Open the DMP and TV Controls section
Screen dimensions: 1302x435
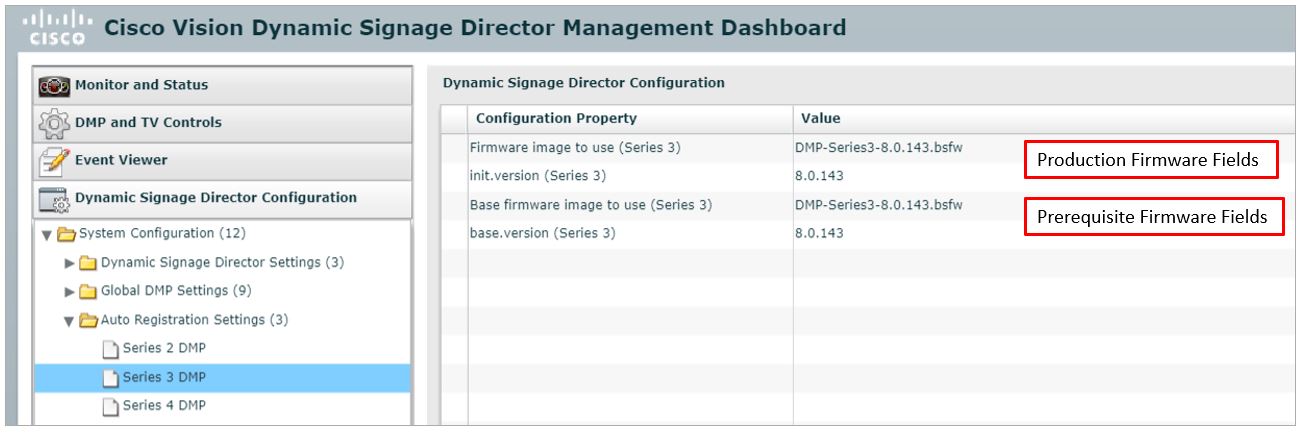pyautogui.click(x=223, y=123)
